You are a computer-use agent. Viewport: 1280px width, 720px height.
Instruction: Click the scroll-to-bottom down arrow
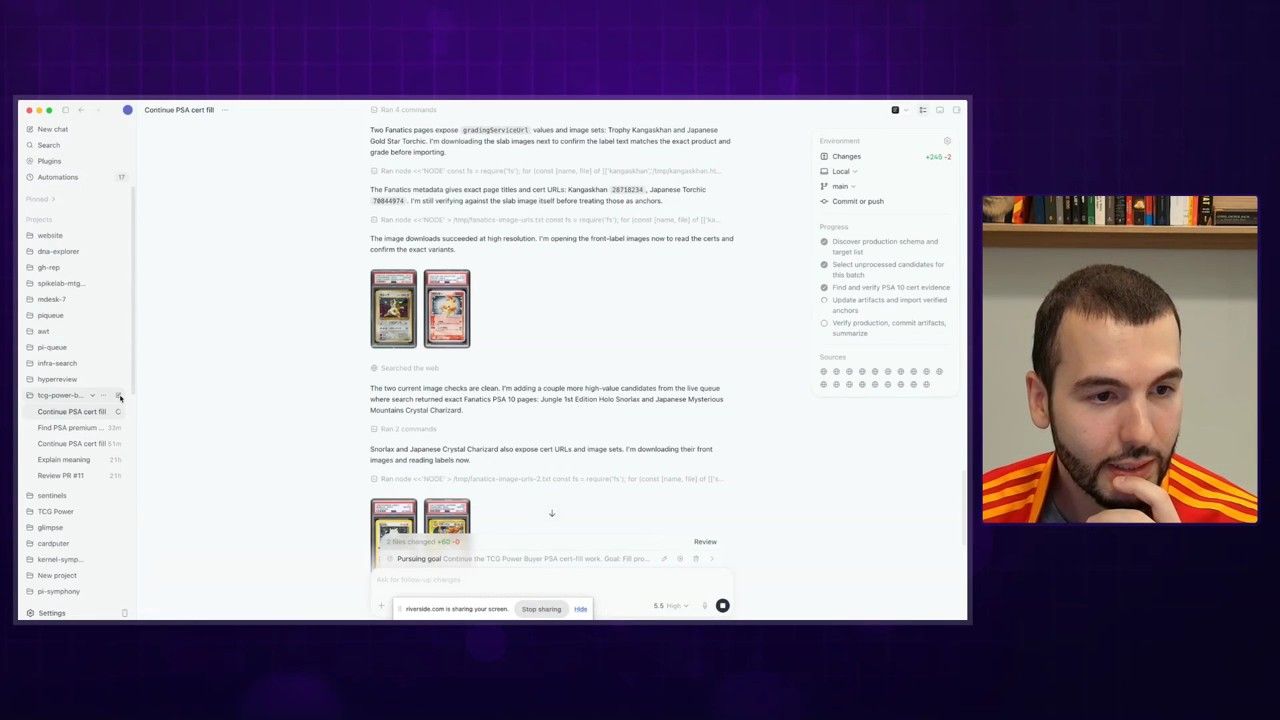pos(551,514)
